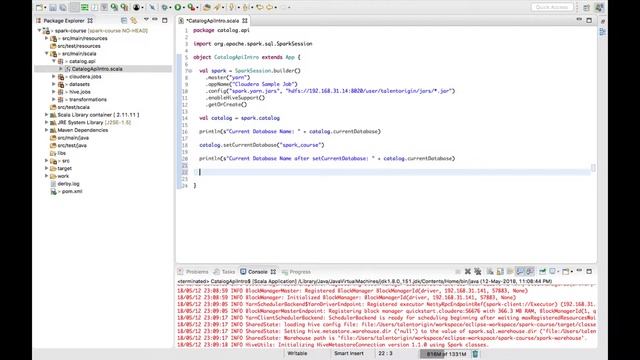Open the Package Explorer view menu triangle

click(x=146, y=20)
